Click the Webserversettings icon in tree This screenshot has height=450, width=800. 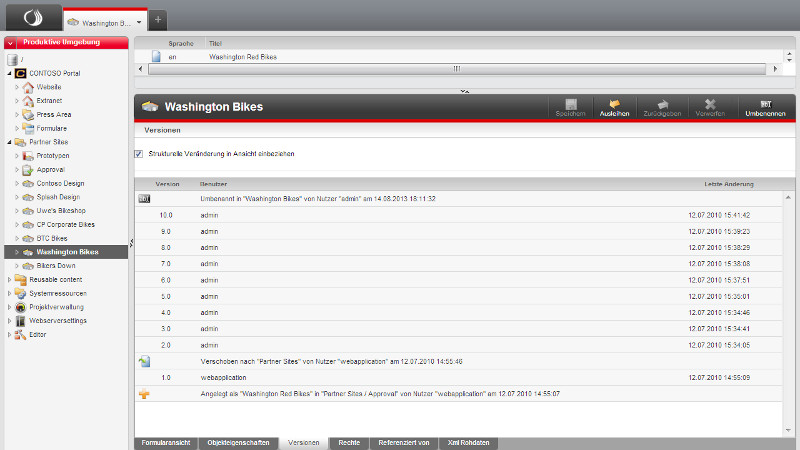click(21, 321)
